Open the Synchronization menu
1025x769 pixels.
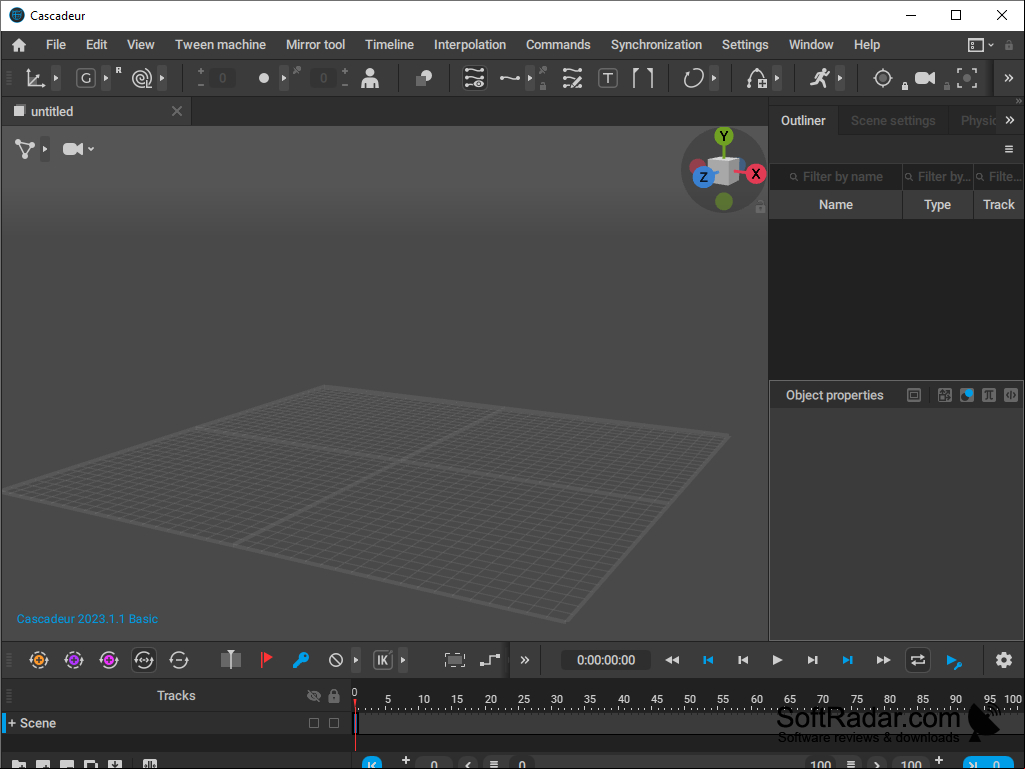pos(656,45)
